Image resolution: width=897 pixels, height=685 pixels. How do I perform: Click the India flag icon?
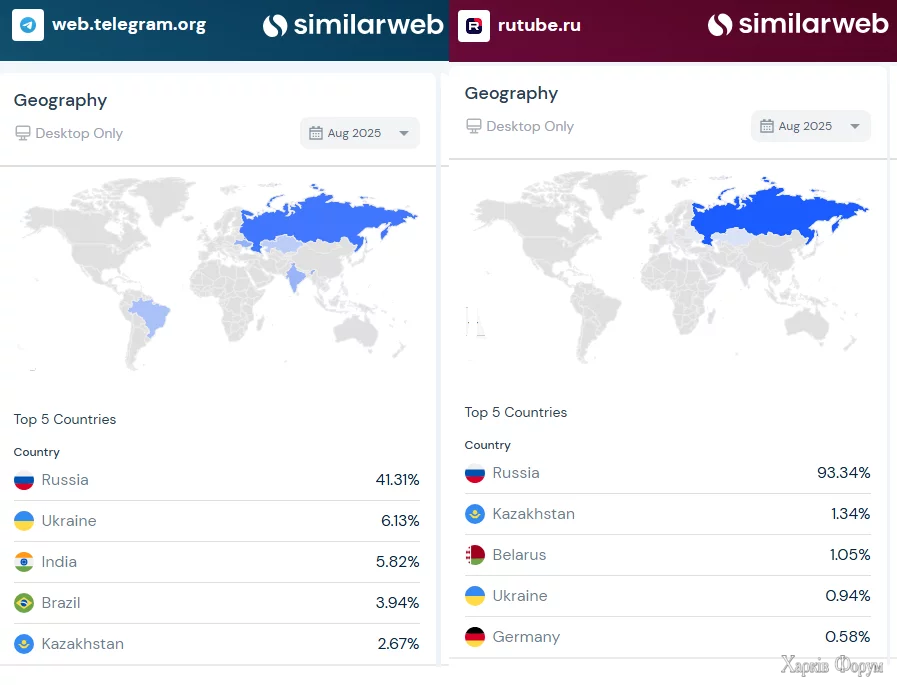tap(24, 562)
